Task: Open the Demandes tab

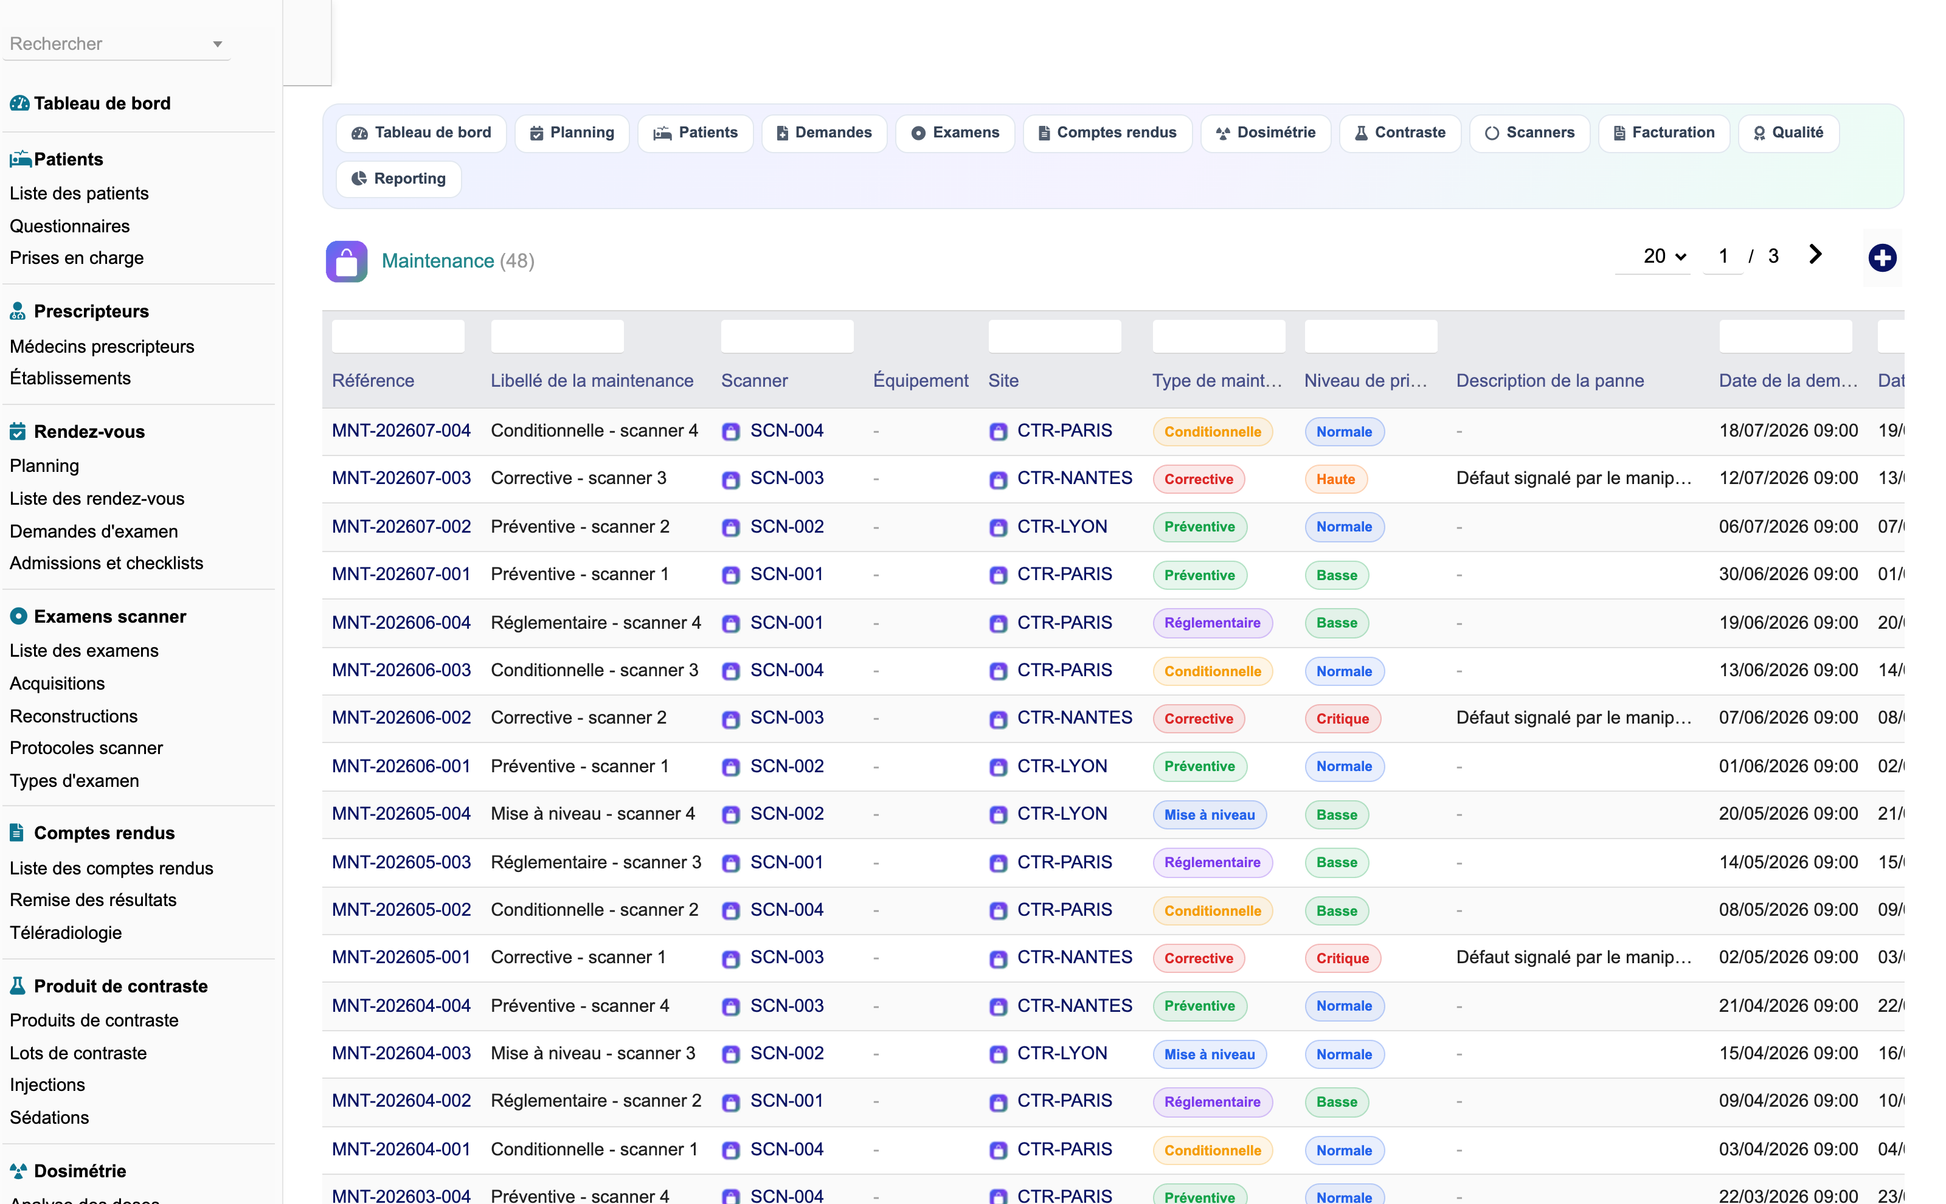Action: point(824,133)
